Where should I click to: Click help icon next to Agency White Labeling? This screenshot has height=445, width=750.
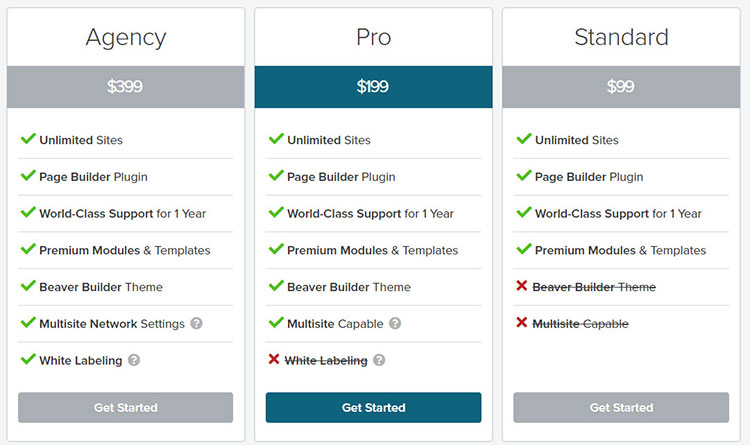point(134,360)
